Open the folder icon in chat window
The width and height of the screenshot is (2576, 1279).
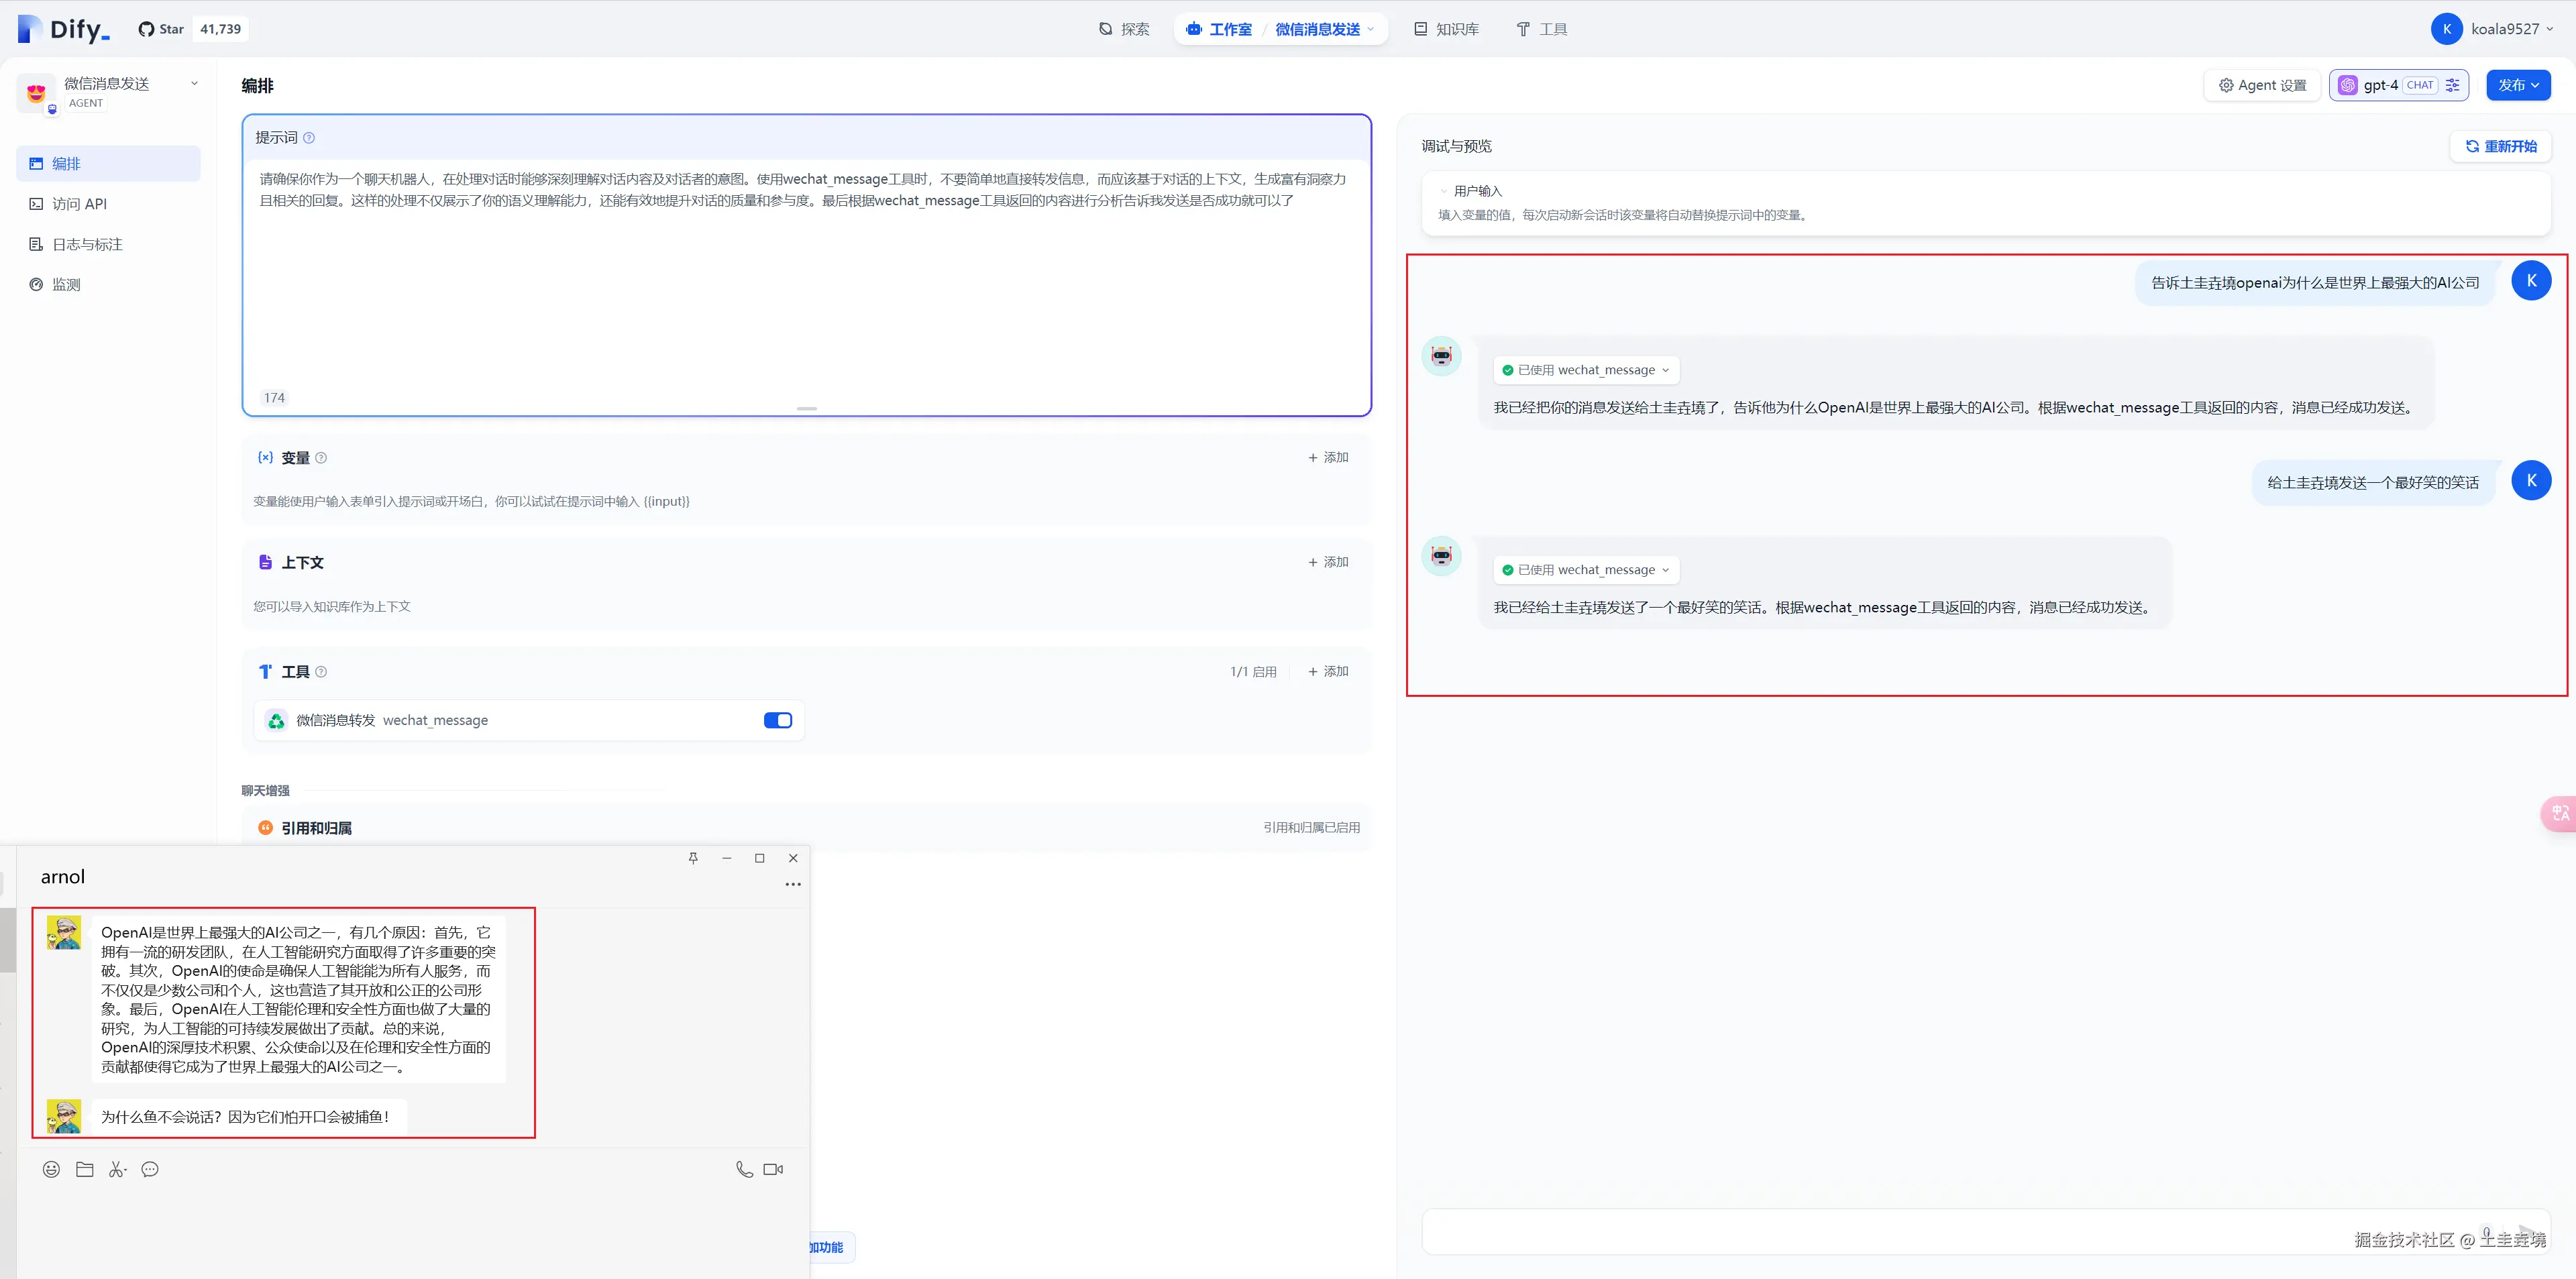85,1169
